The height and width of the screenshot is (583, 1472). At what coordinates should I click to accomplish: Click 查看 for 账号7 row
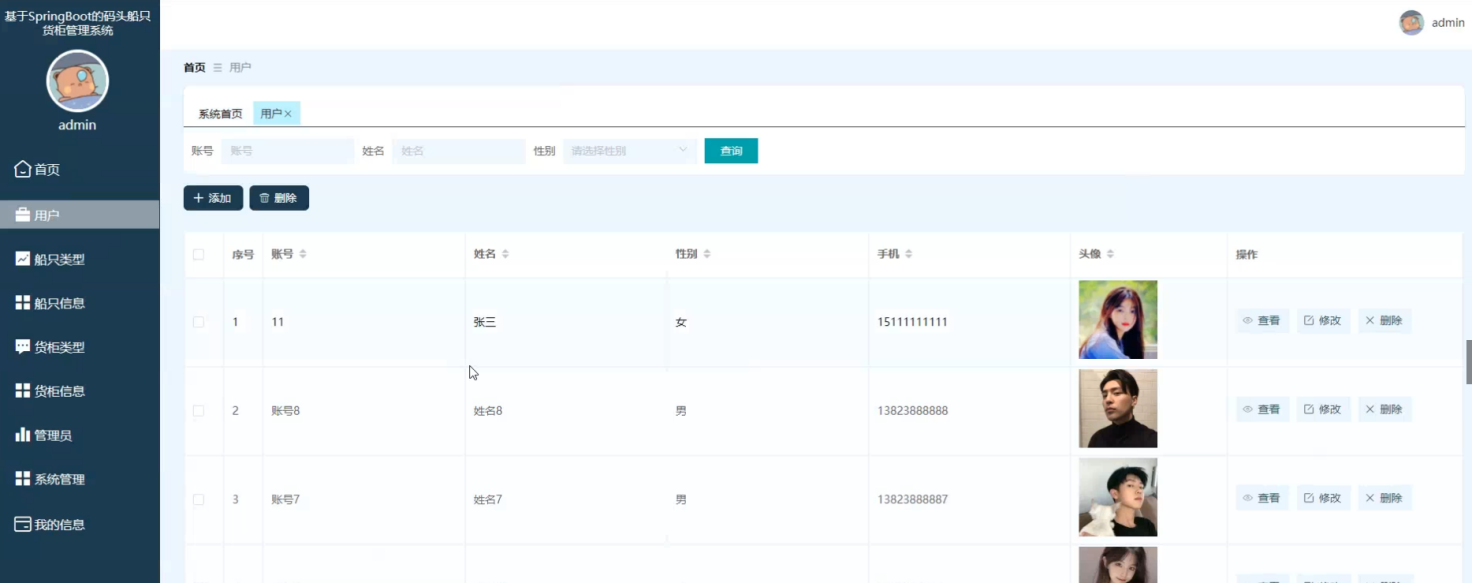coord(1262,497)
